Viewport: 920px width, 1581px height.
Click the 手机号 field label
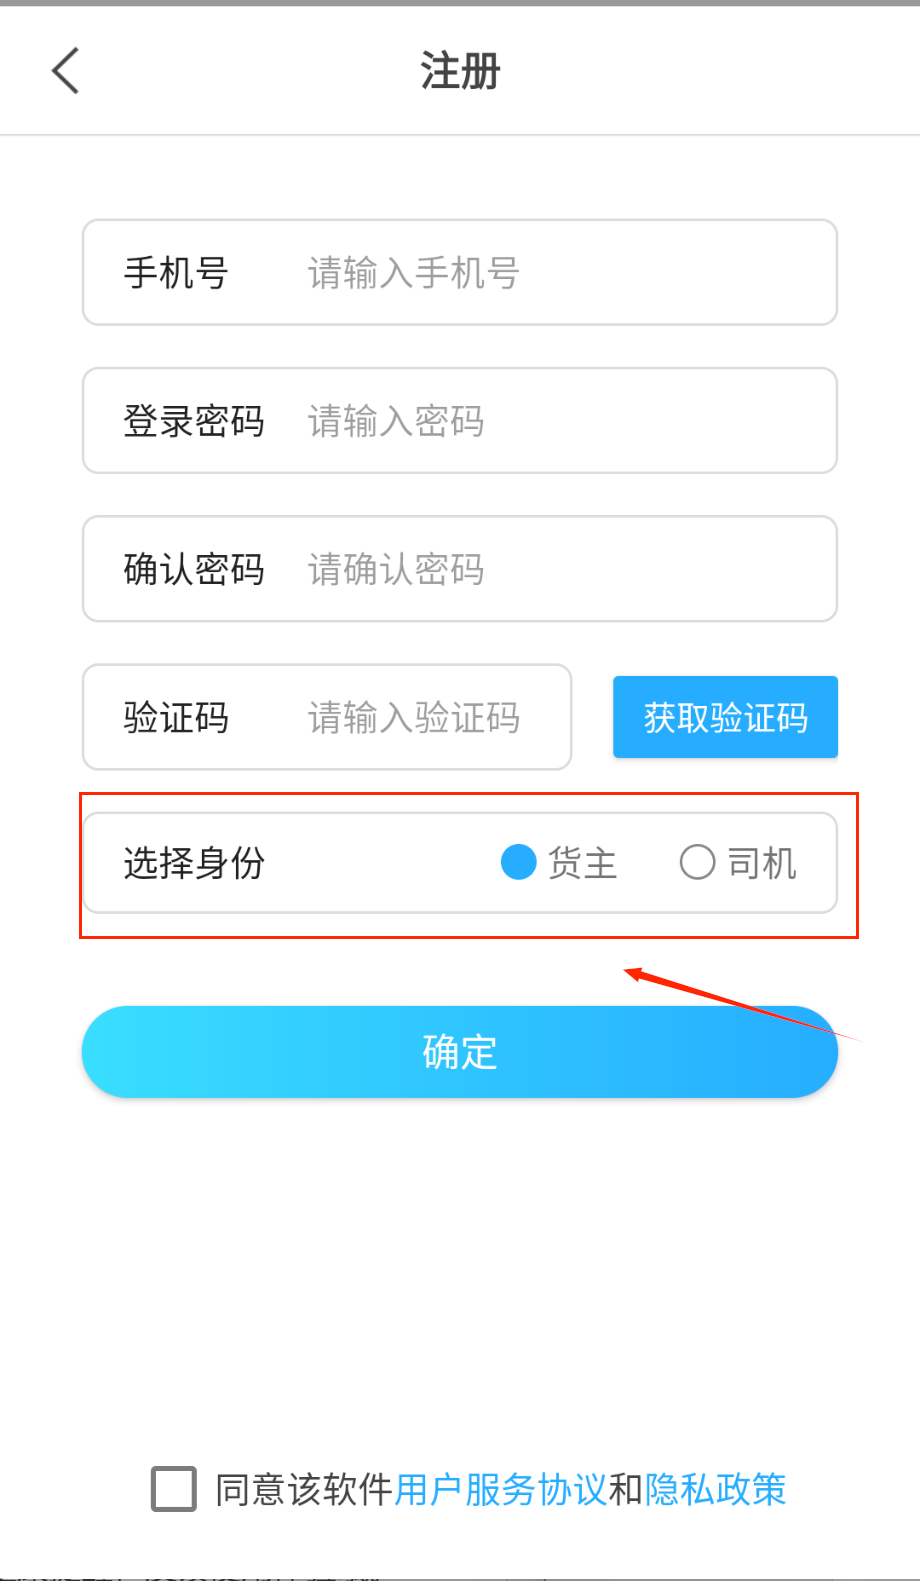pyautogui.click(x=176, y=273)
